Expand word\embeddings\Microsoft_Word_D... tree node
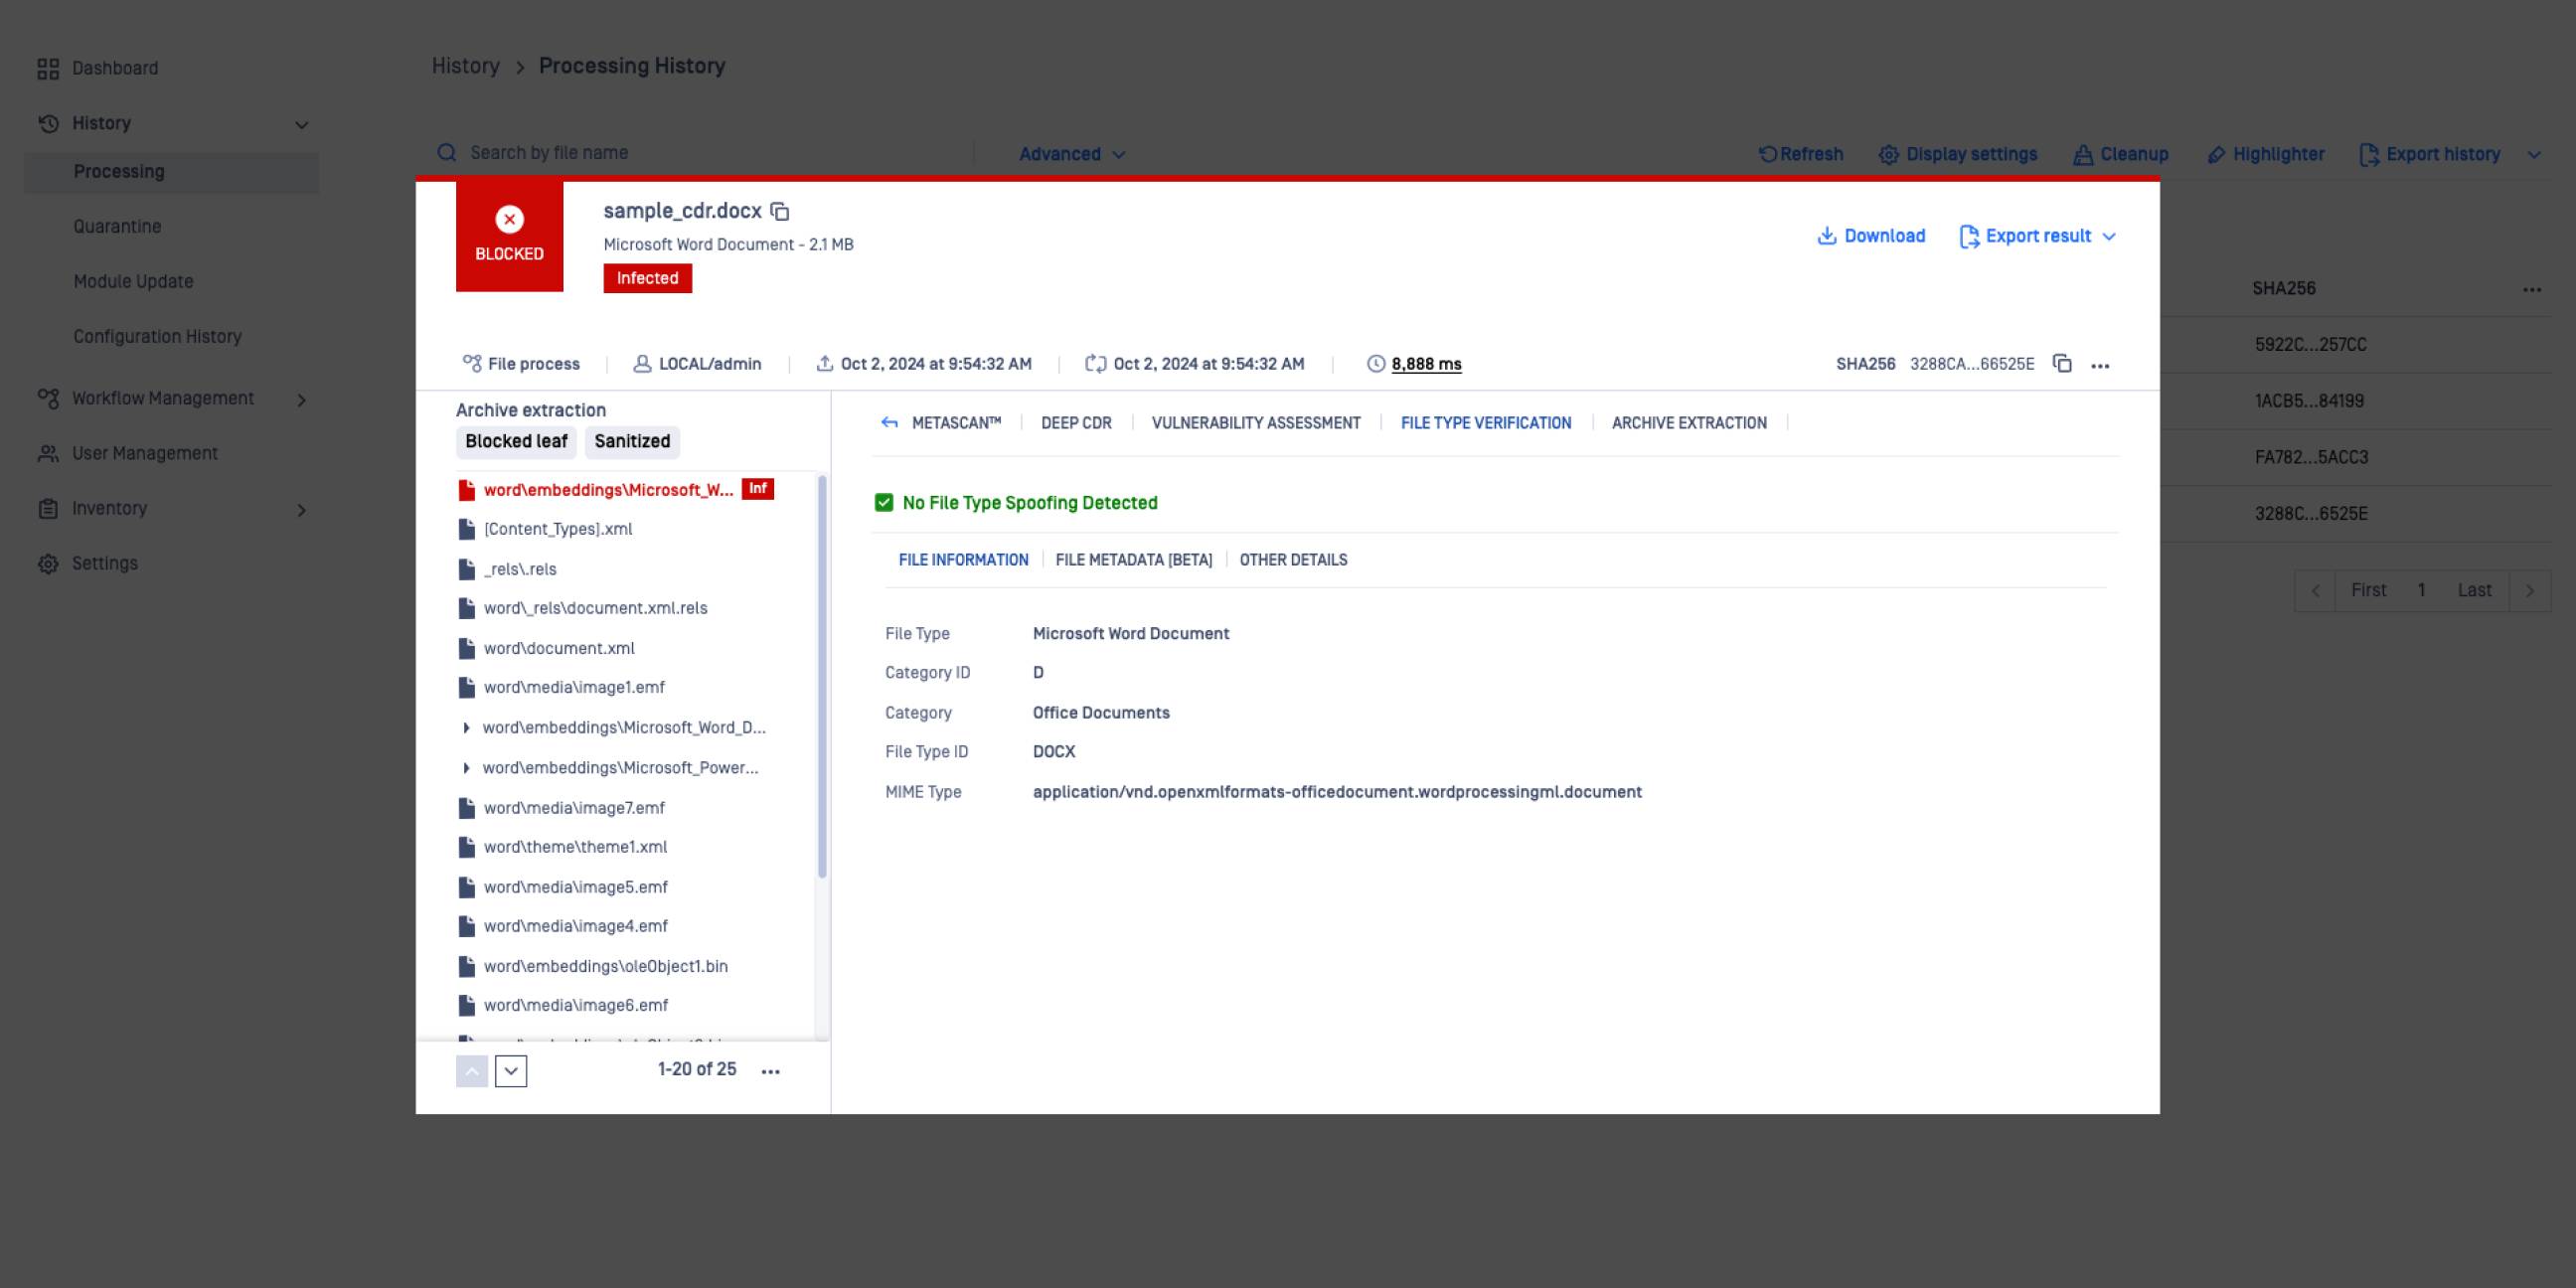This screenshot has width=2576, height=1288. coord(466,728)
